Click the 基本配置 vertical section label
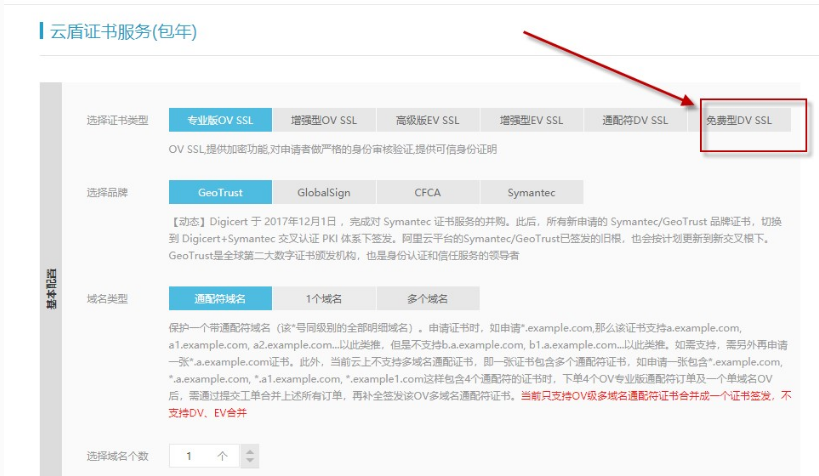The height and width of the screenshot is (476, 819). [51, 289]
